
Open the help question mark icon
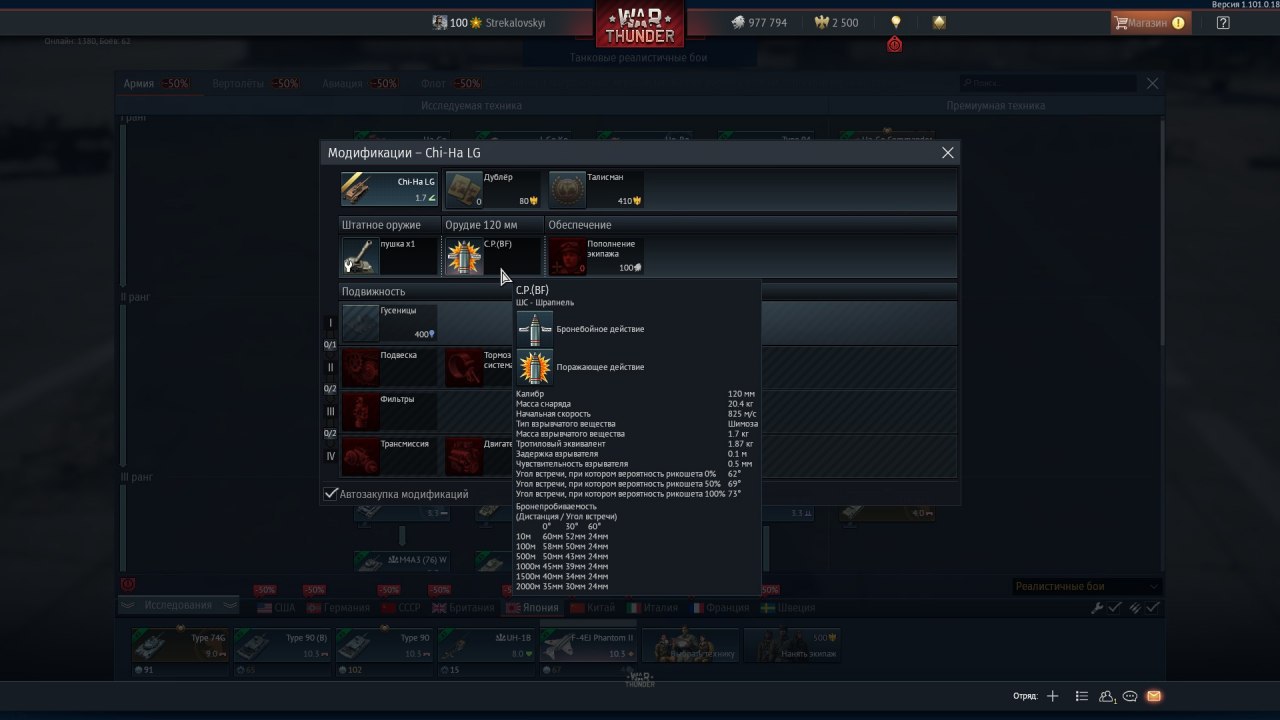pos(1223,22)
